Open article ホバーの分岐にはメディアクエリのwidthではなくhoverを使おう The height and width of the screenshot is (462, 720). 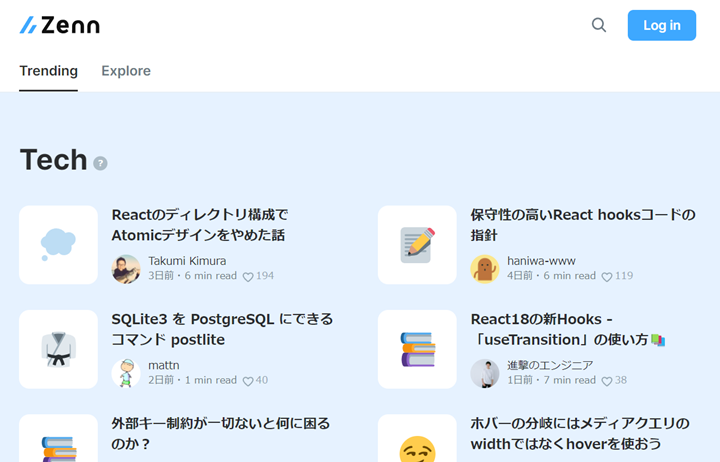pos(580,434)
